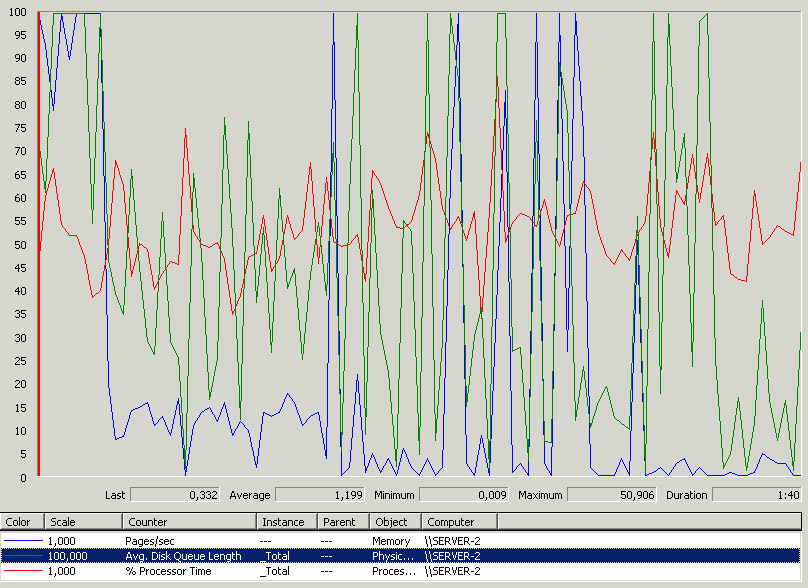Sort by the Object column header
This screenshot has height=588, width=808.
click(x=395, y=522)
